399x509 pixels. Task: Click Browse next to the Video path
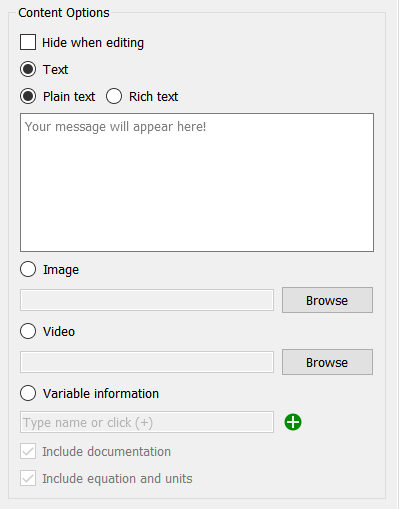(x=327, y=362)
